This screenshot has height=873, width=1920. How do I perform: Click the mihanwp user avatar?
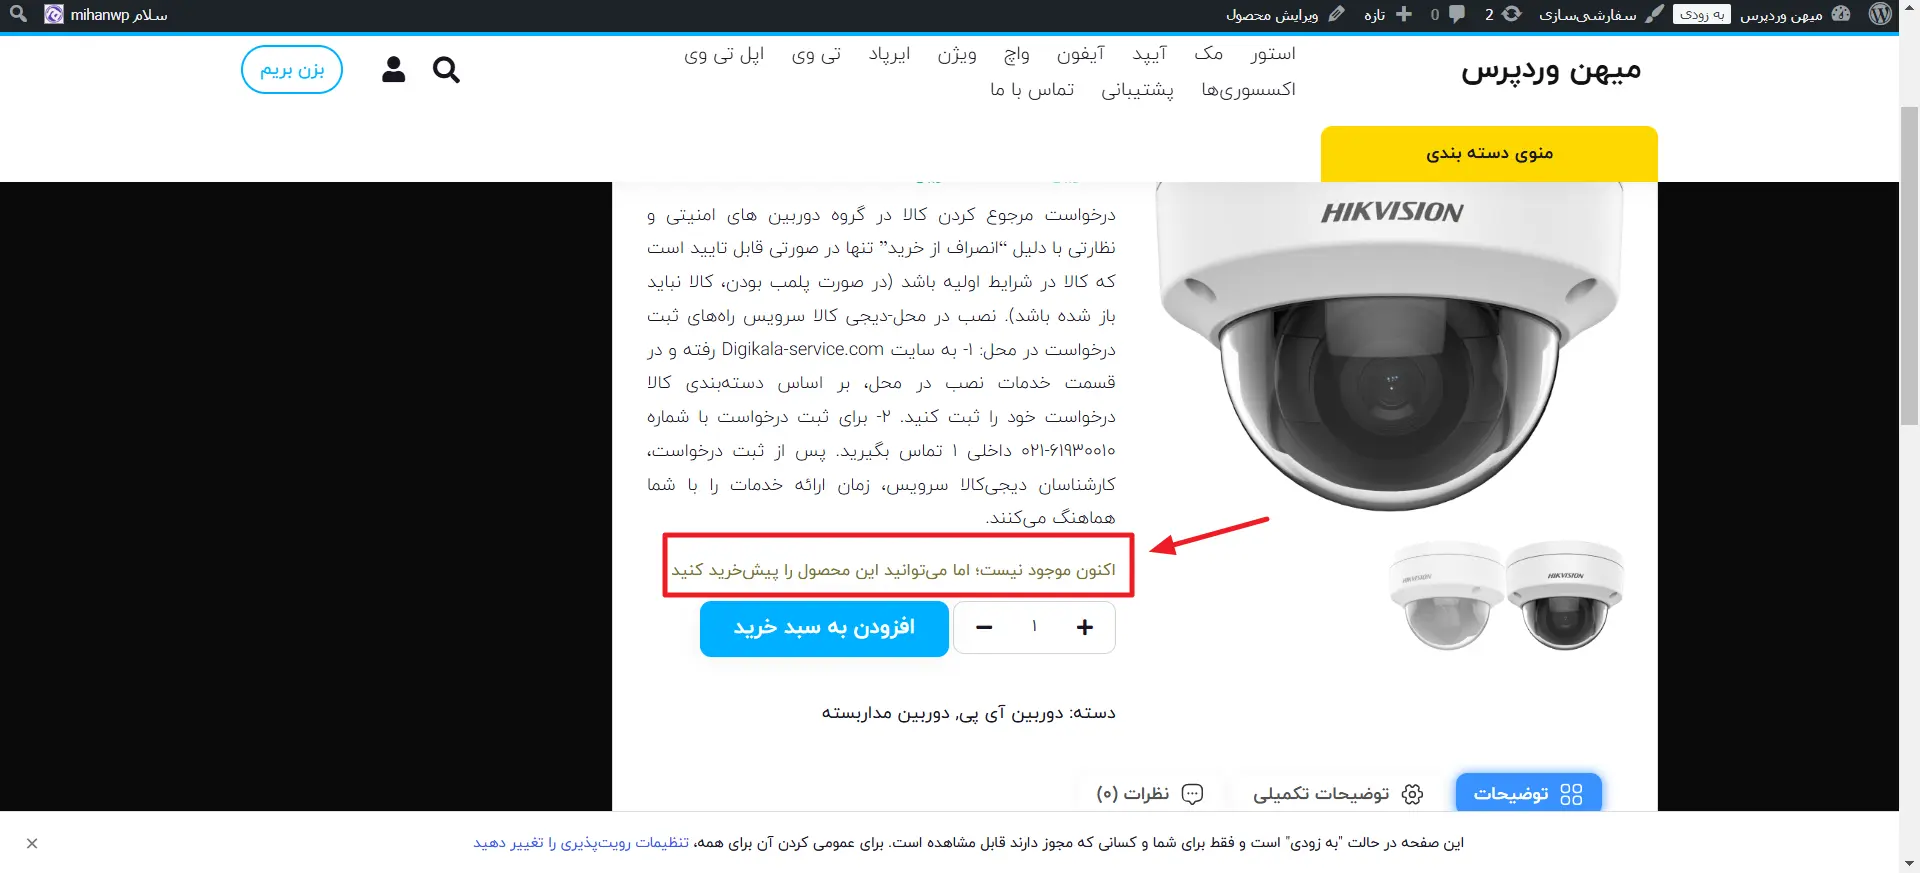54,14
